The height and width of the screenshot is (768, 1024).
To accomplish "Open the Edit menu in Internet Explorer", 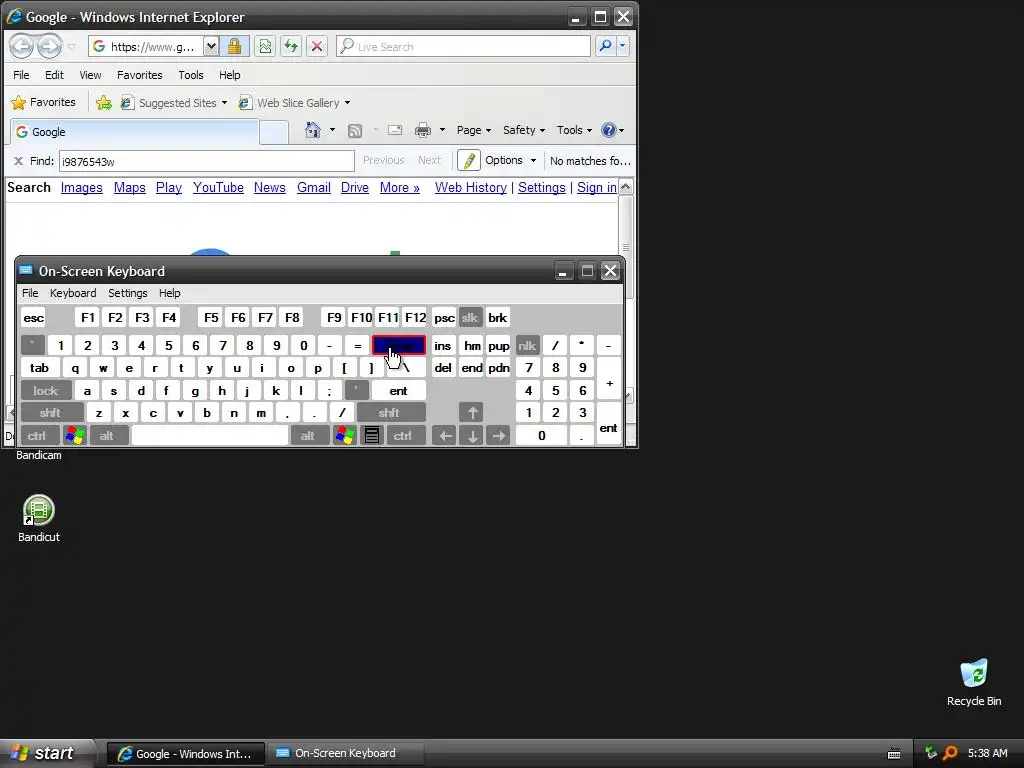I will point(54,75).
